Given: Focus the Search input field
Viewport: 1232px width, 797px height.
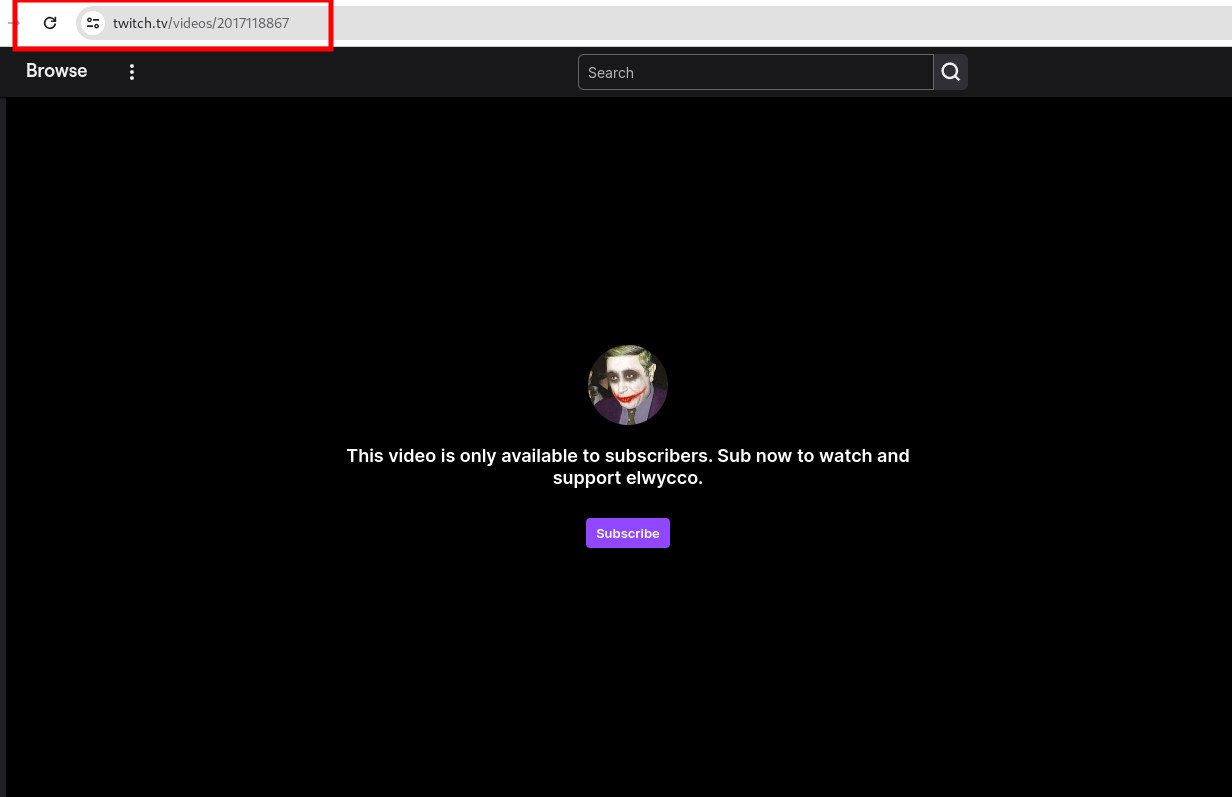Looking at the screenshot, I should coord(756,72).
